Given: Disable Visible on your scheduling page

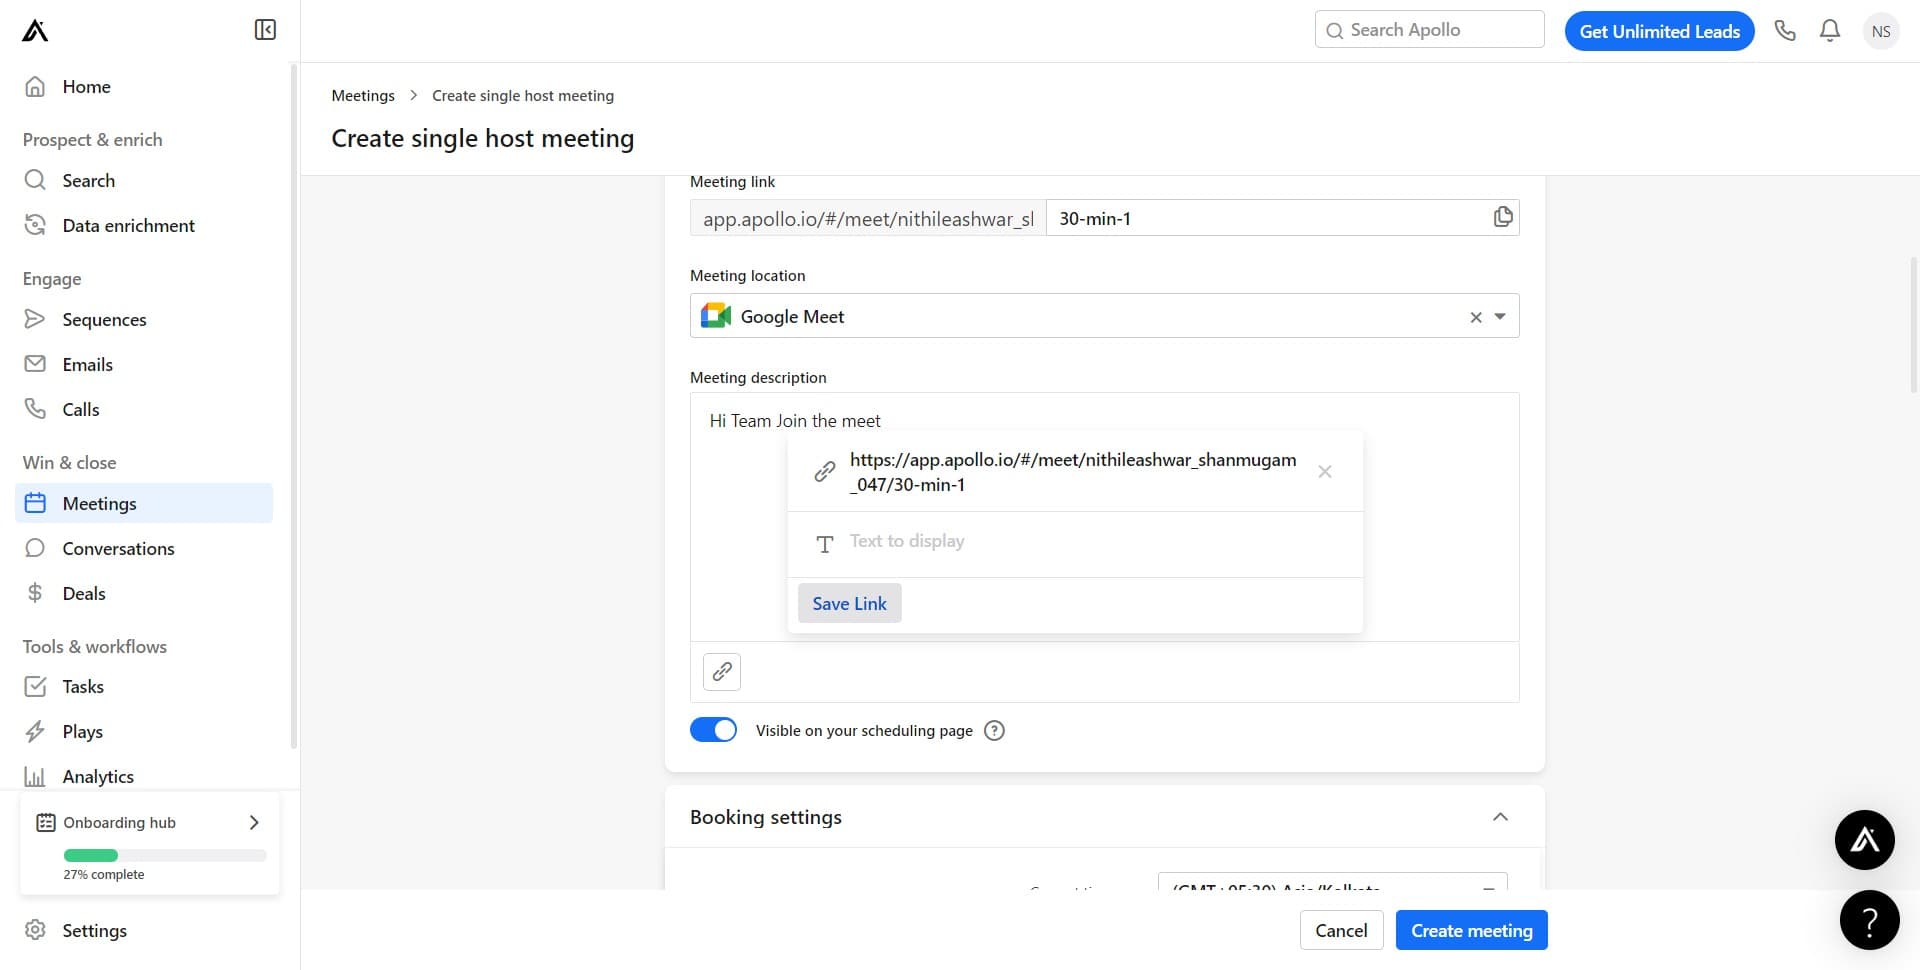Looking at the screenshot, I should 712,729.
